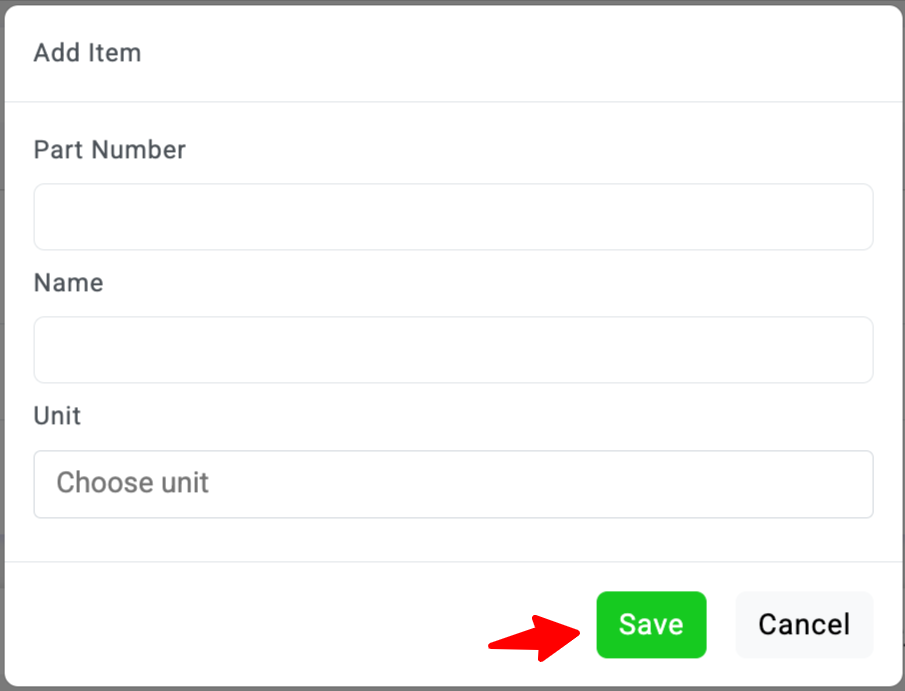This screenshot has width=905, height=691.
Task: Focus the Name text field
Action: click(453, 350)
